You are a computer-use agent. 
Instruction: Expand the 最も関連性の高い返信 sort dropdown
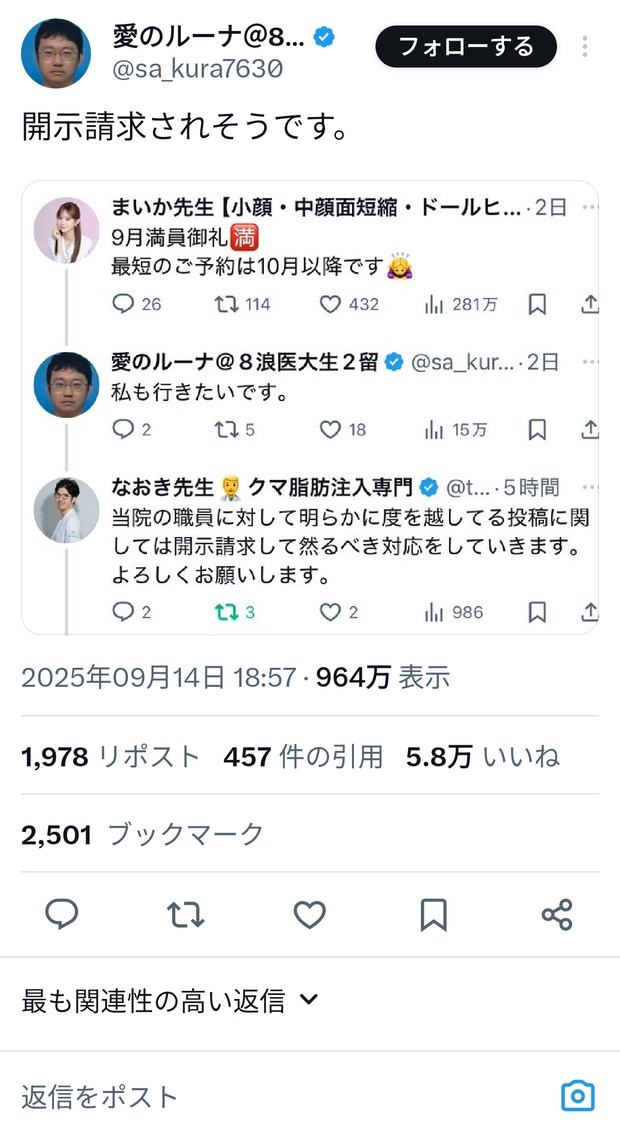pos(170,1000)
